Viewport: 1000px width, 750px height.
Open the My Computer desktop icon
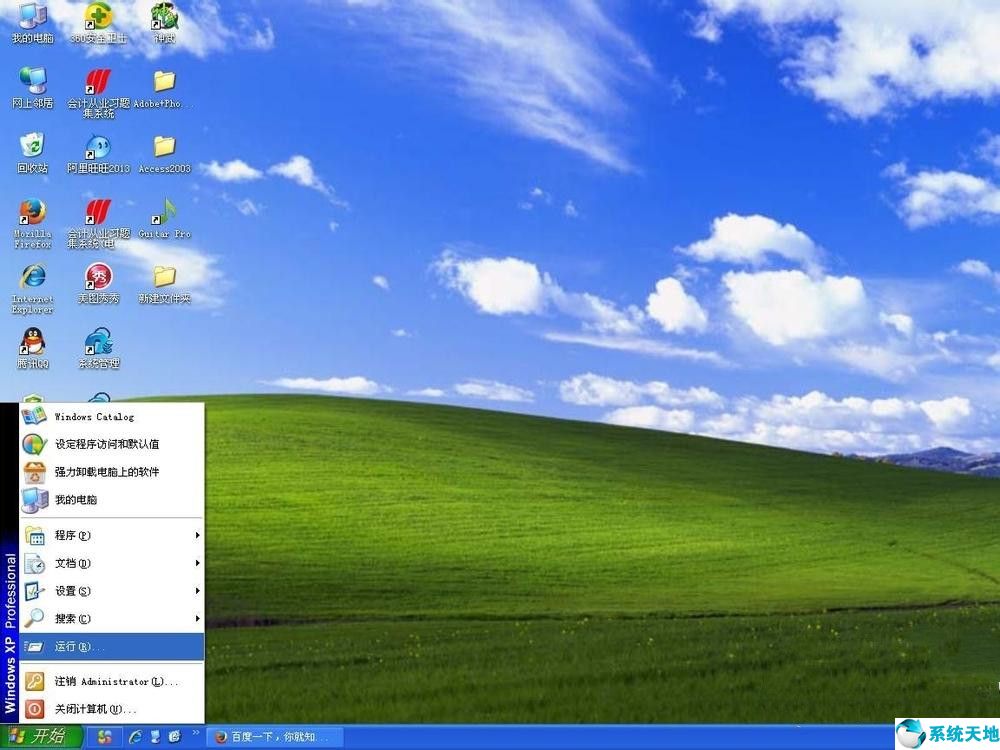(33, 23)
